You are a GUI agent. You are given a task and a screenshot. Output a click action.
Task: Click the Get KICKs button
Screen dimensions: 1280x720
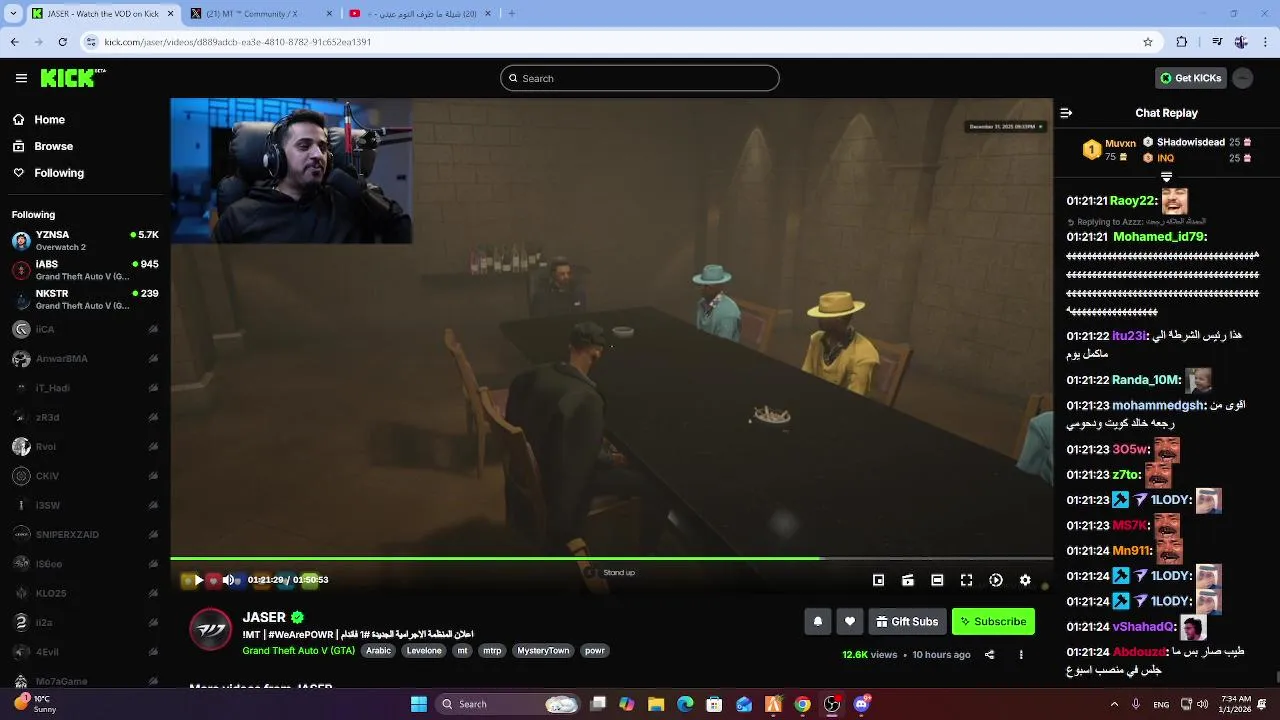(x=1190, y=78)
